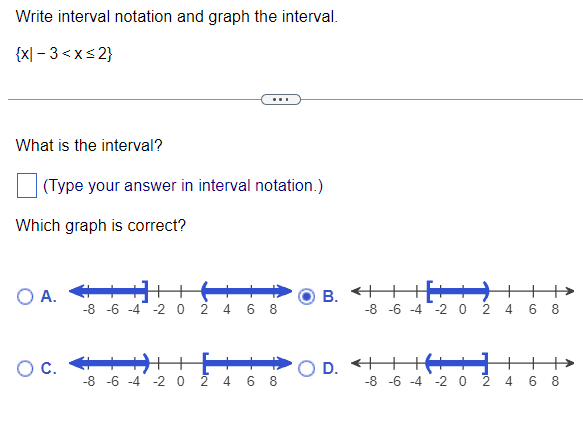Viewport: 583px width, 421px height.
Task: Click the interval notation answer box
Action: (x=27, y=185)
